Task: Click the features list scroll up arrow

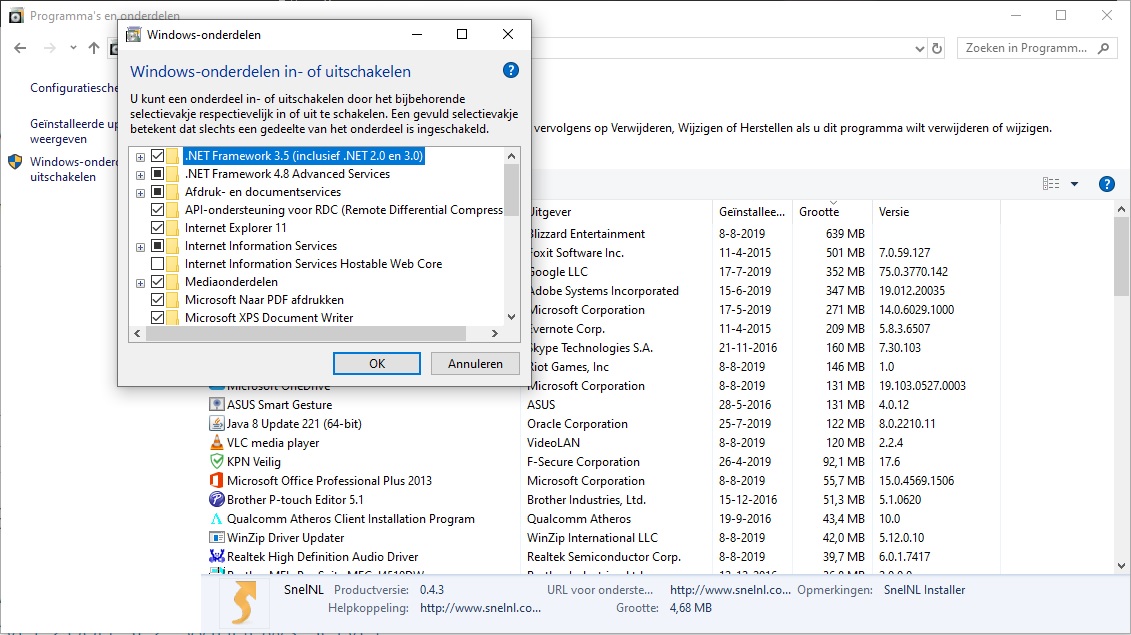Action: (x=511, y=156)
